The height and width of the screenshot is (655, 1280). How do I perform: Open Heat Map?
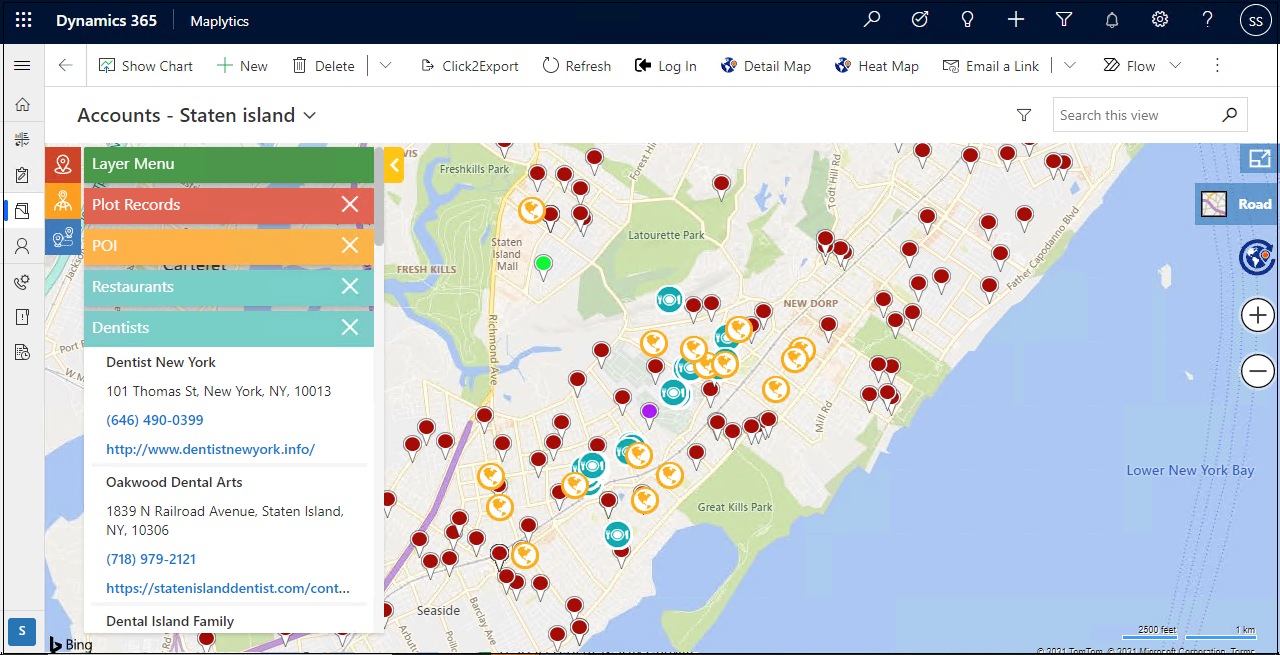876,66
